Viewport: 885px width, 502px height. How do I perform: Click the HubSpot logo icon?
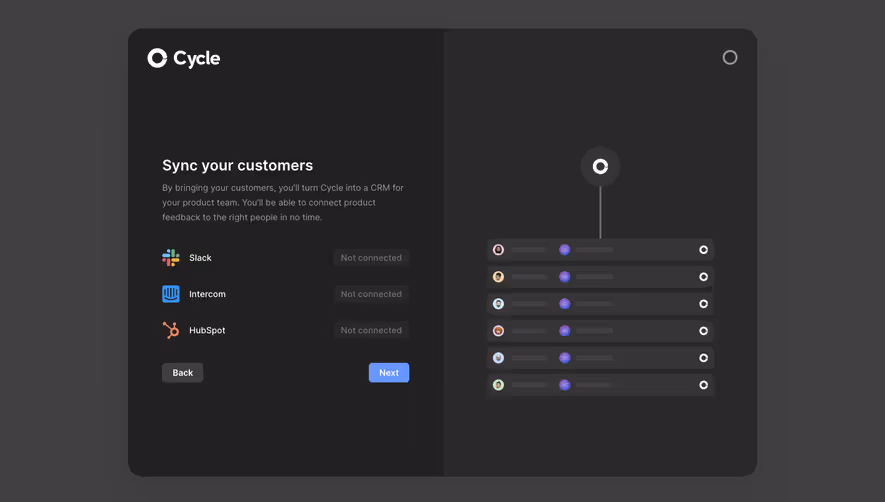171,330
